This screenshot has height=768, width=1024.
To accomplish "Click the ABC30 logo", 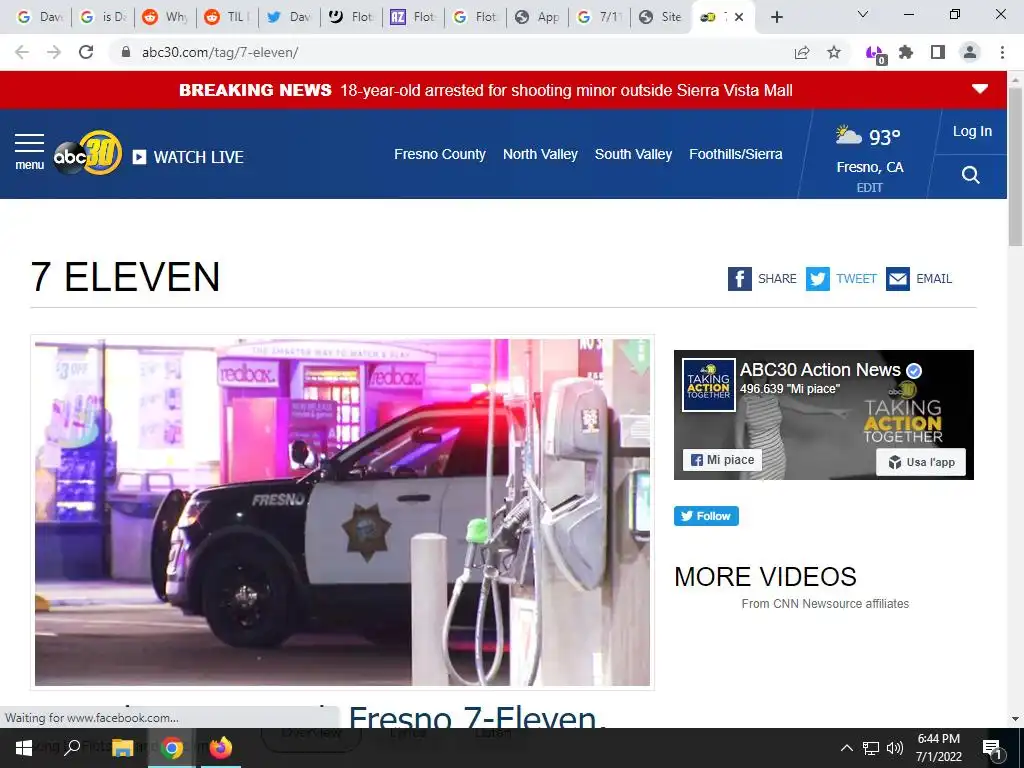I will 88,154.
